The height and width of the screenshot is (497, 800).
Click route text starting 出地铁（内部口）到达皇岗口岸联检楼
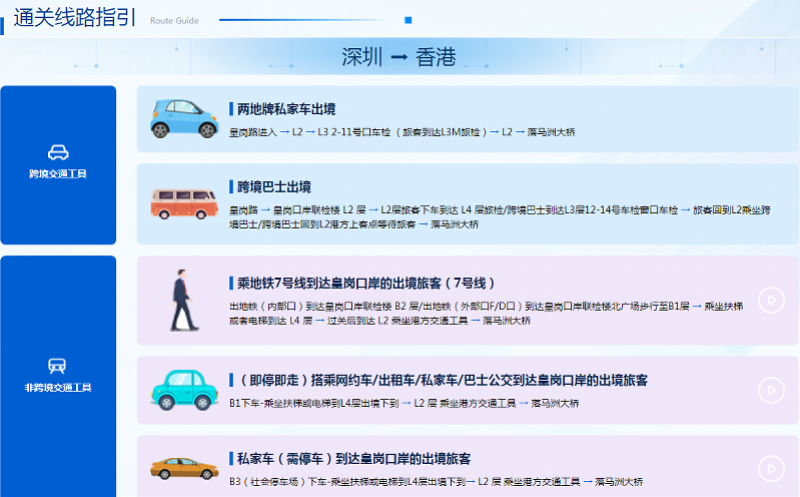(486, 313)
